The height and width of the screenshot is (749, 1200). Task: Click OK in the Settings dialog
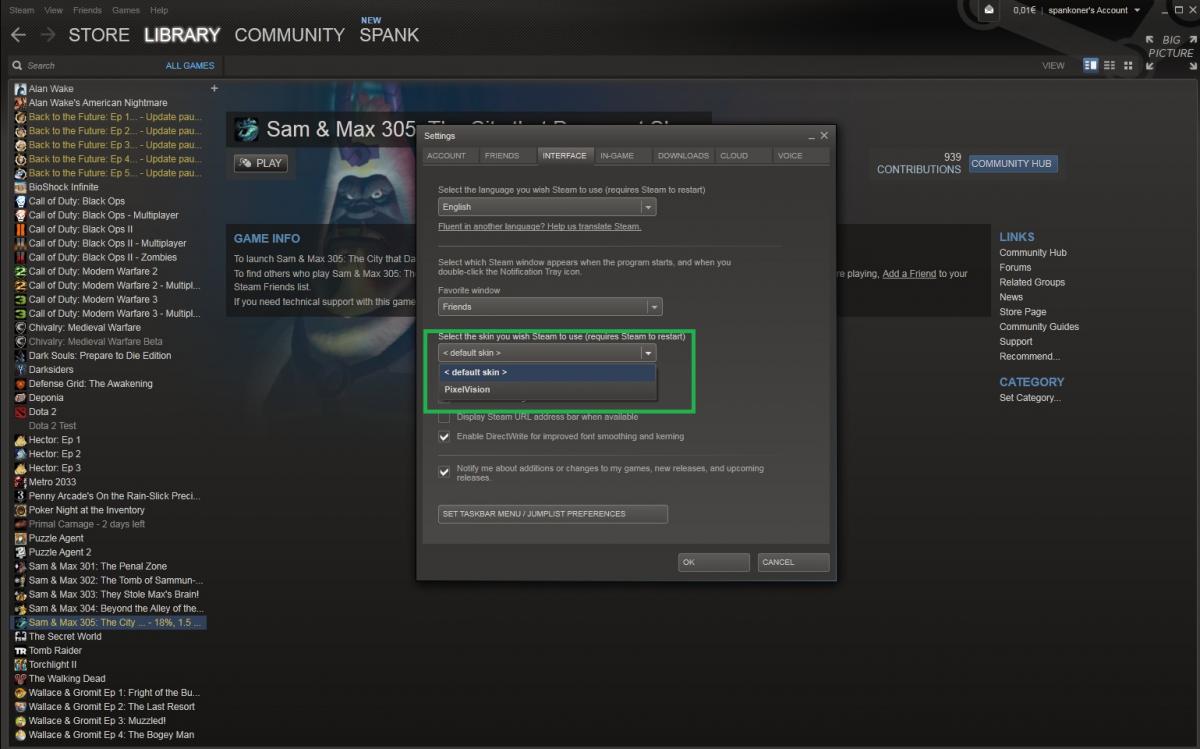(x=713, y=562)
